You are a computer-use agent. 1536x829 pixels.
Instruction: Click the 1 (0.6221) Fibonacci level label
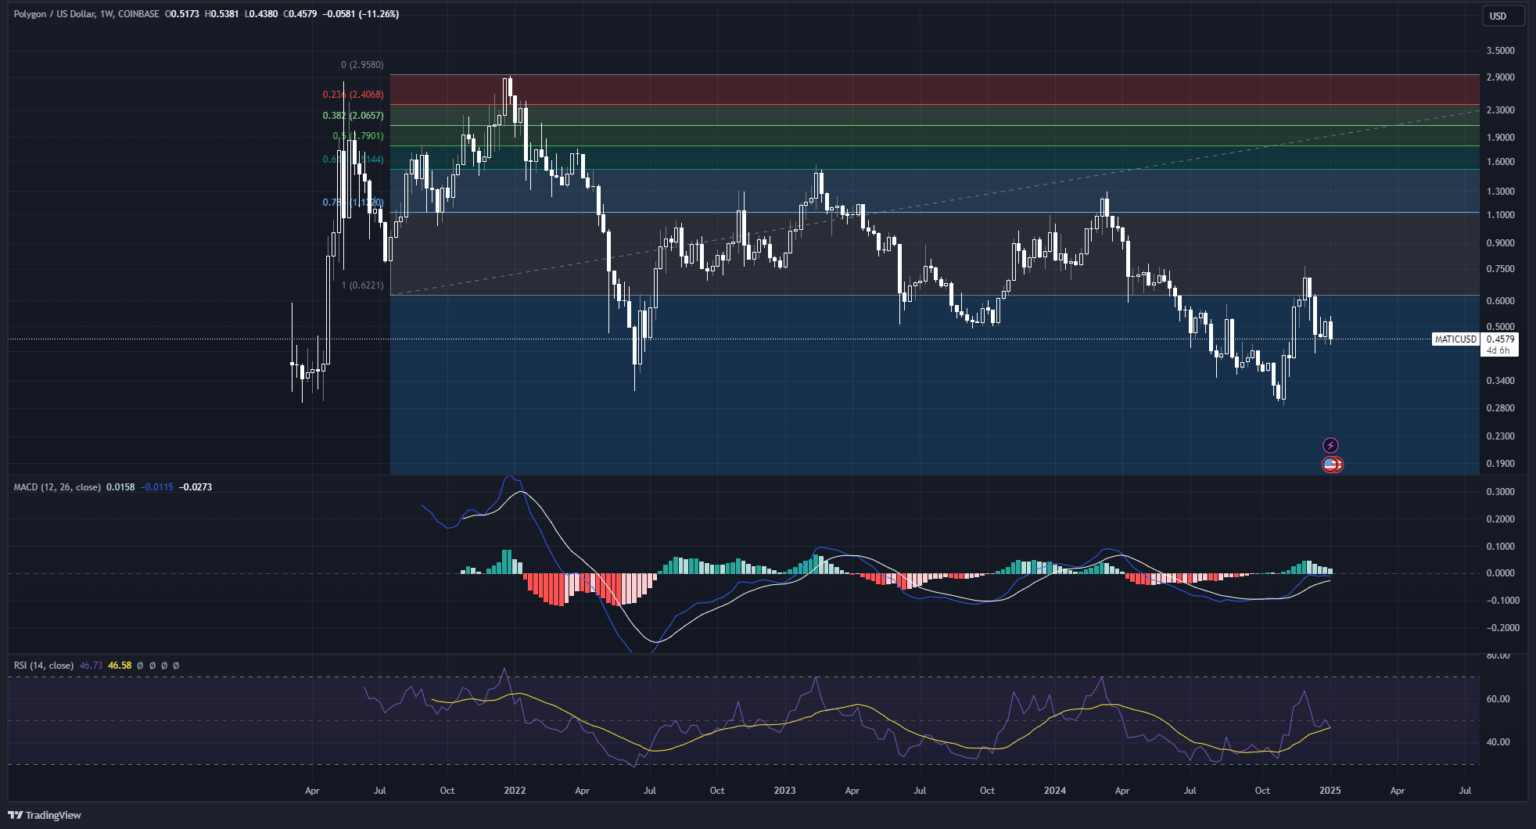pyautogui.click(x=363, y=285)
